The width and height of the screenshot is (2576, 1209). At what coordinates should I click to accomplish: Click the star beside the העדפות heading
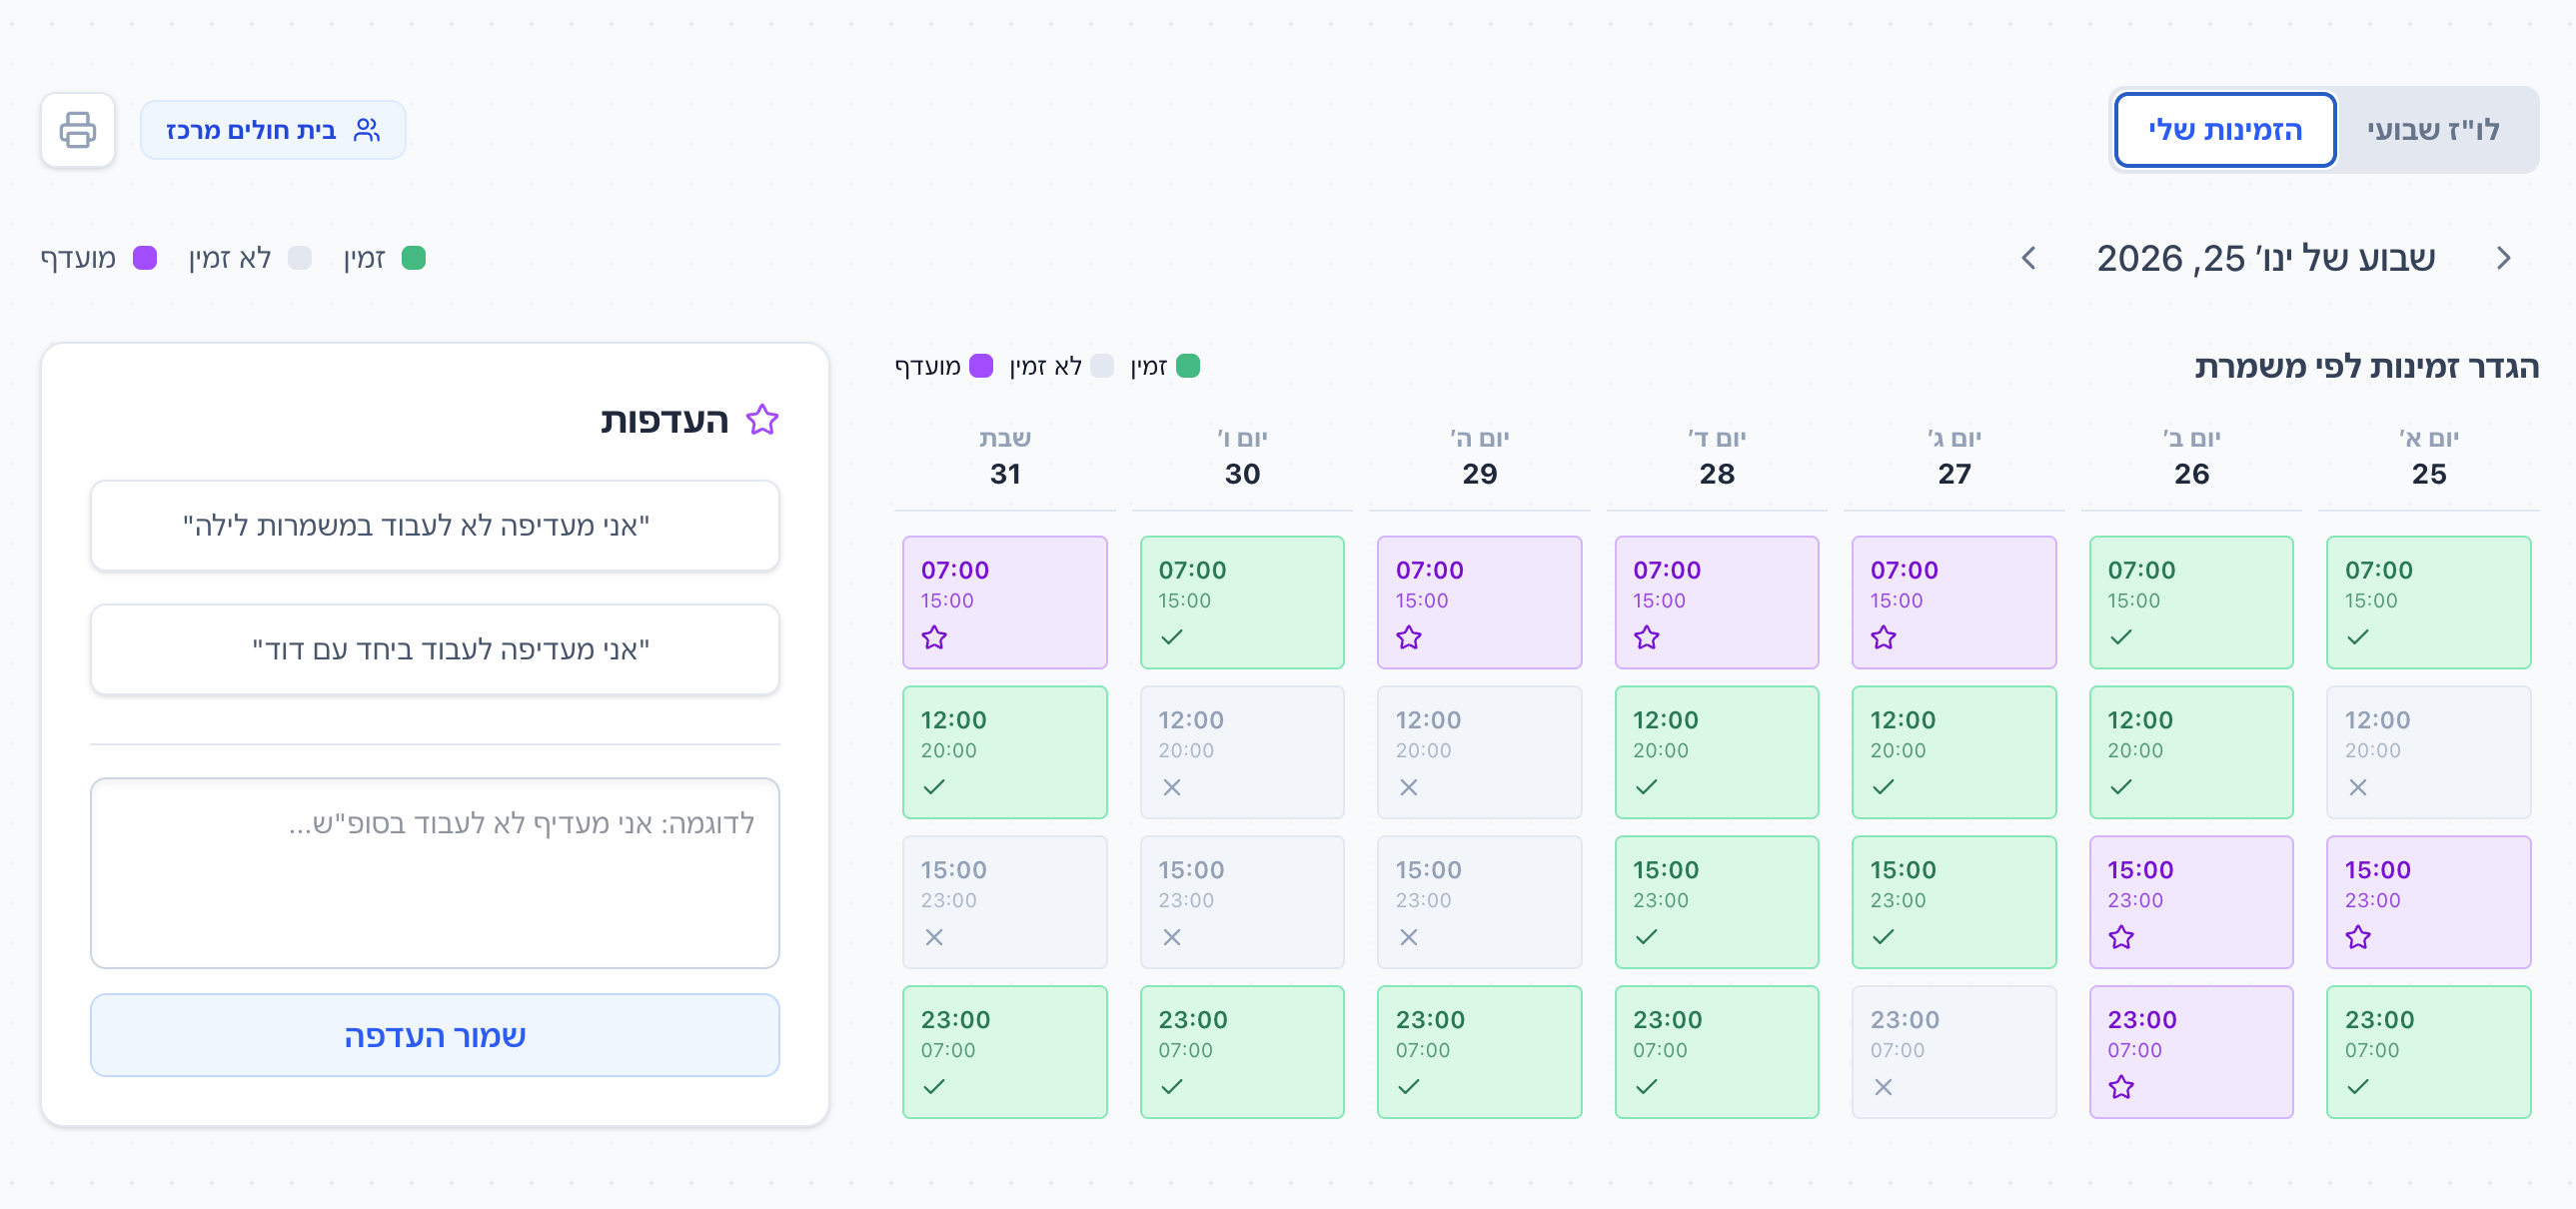click(763, 420)
